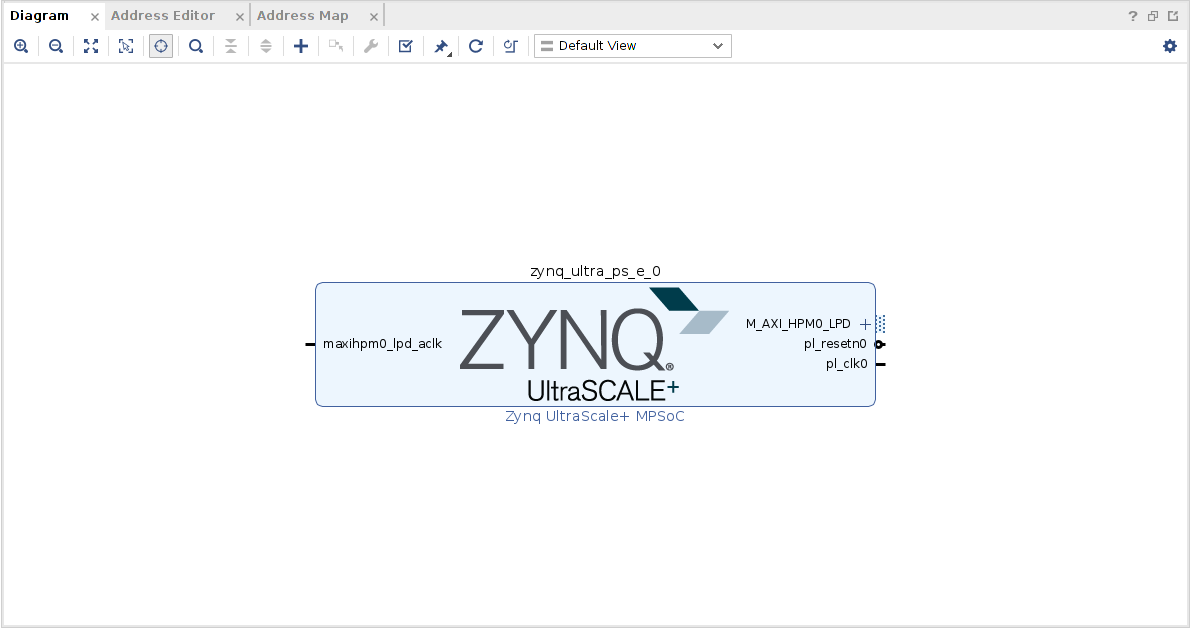Select the pl_clk0 output pin
1192x631 pixels.
[x=880, y=364]
